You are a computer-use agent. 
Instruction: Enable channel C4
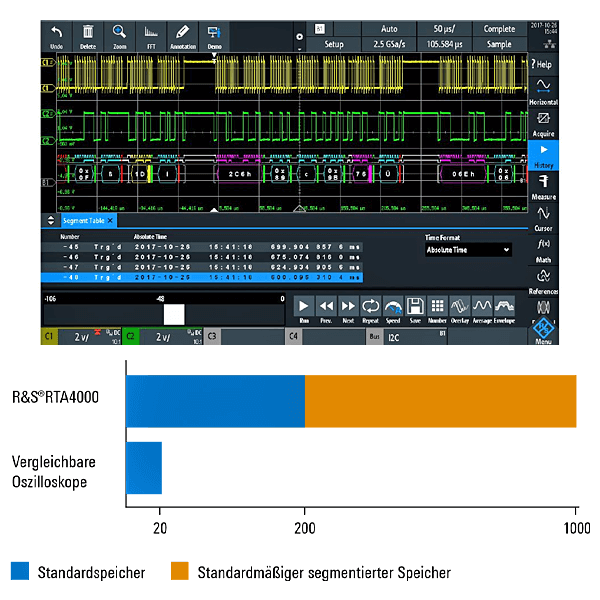tap(293, 336)
